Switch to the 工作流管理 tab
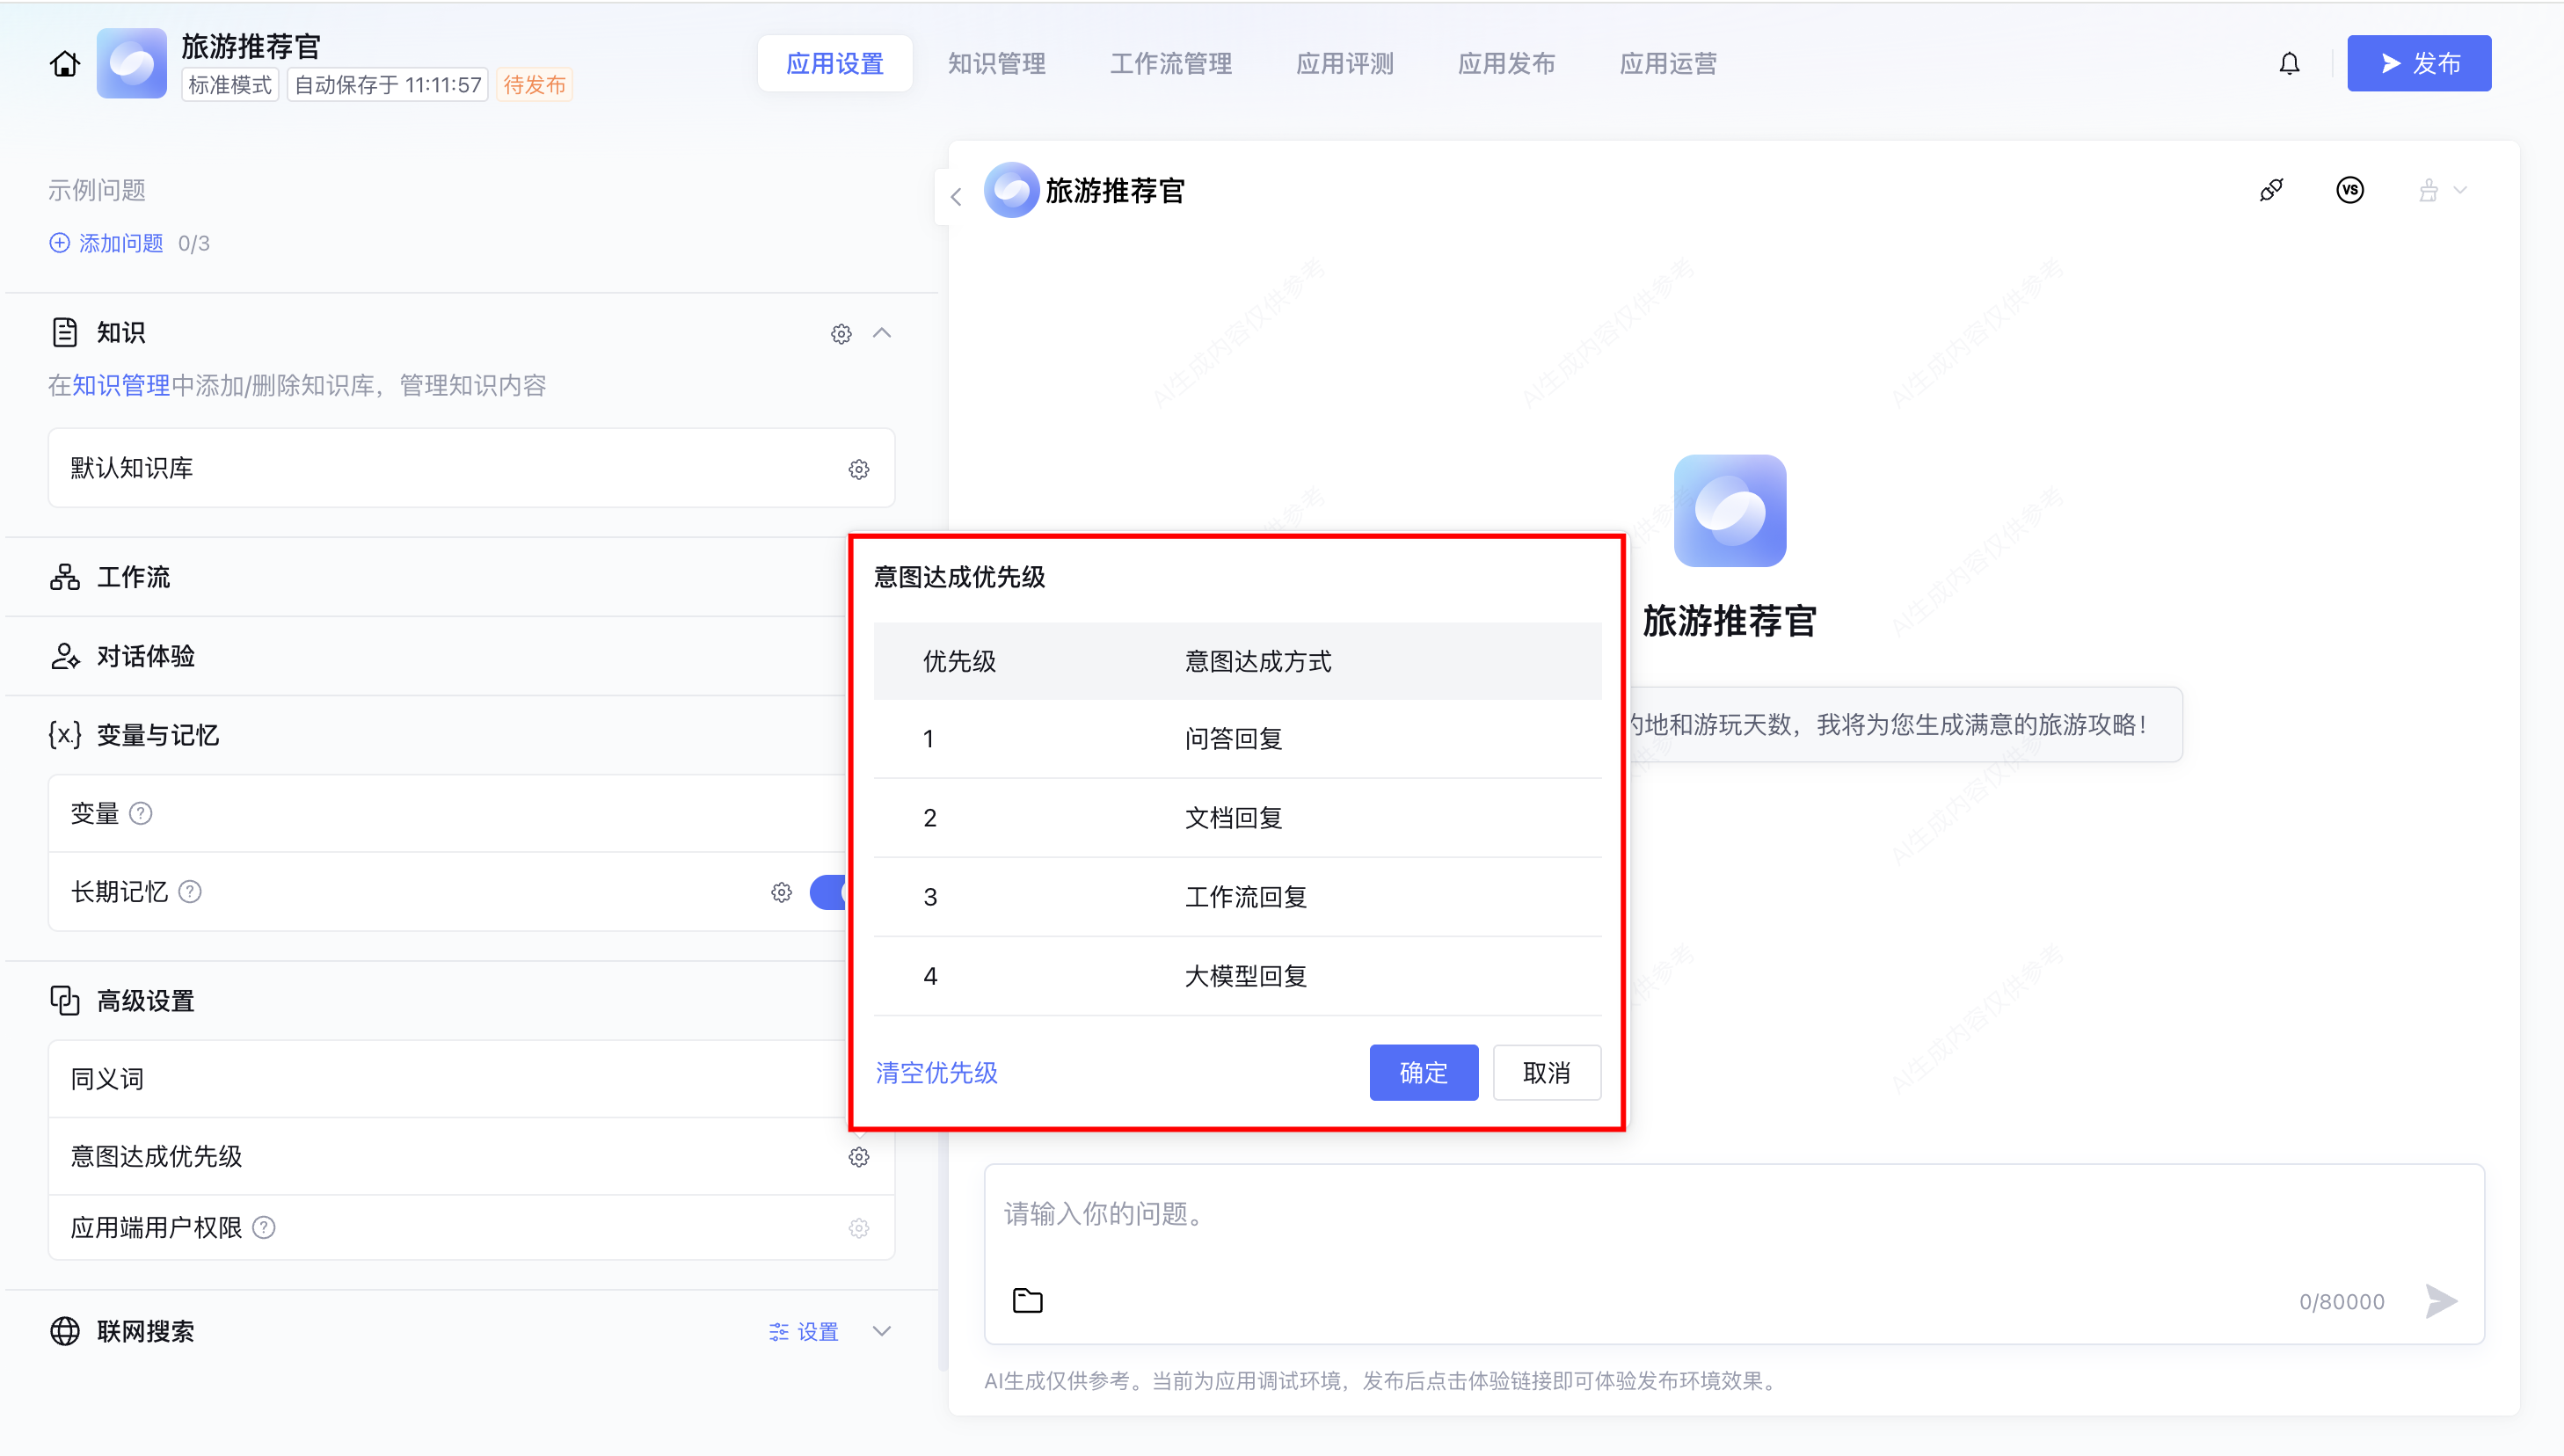 pos(1170,64)
